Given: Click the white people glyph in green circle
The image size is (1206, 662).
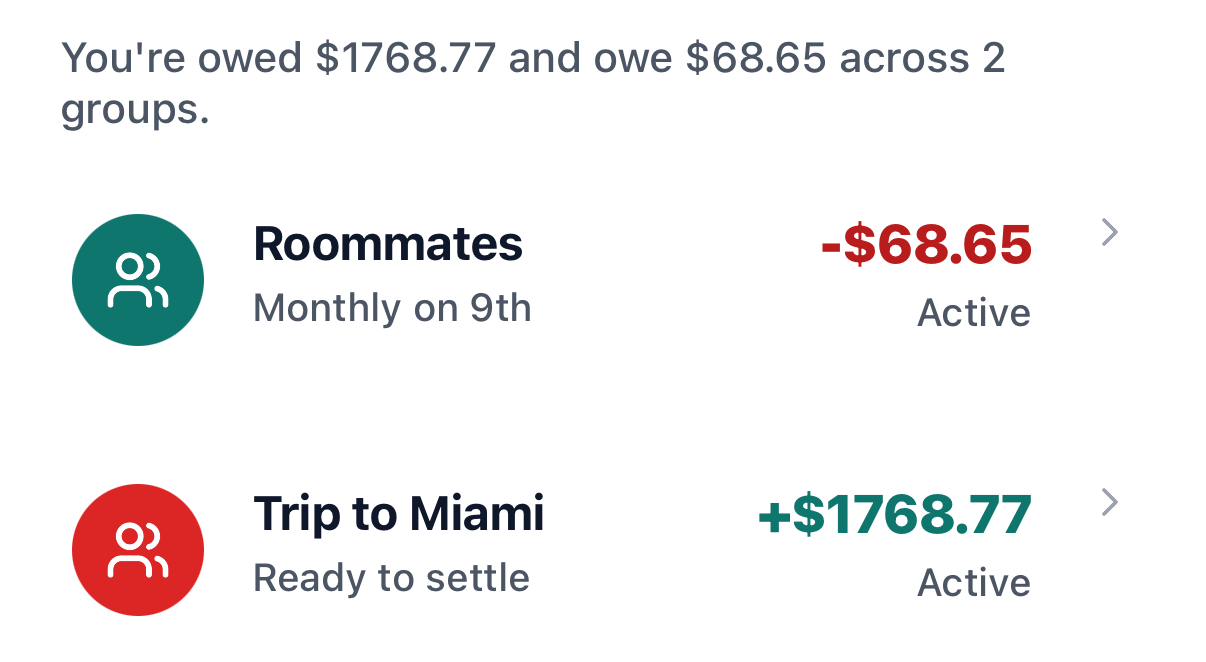Looking at the screenshot, I should [x=138, y=280].
